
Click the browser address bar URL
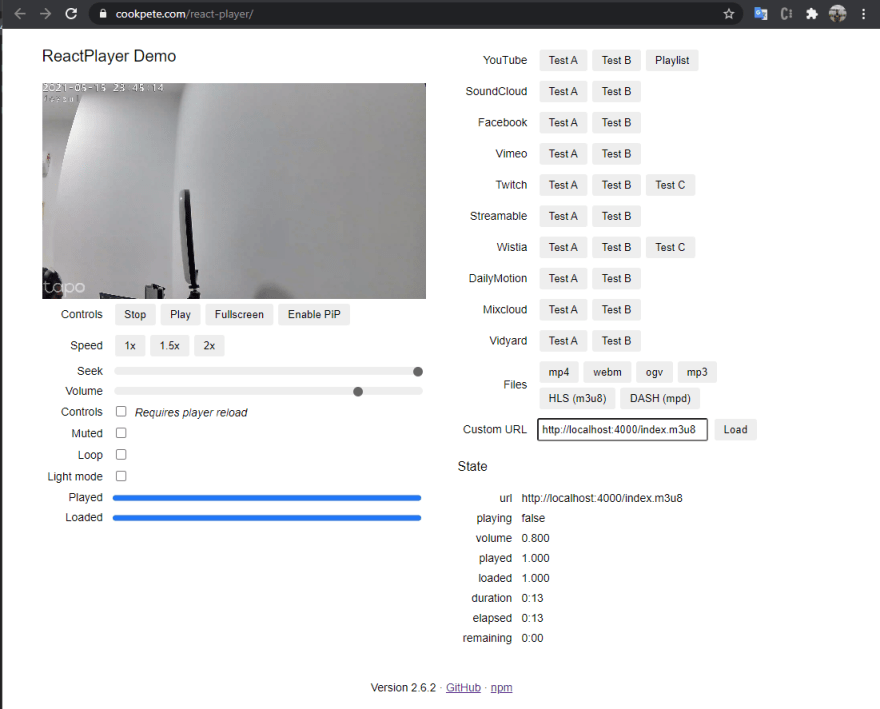point(184,14)
